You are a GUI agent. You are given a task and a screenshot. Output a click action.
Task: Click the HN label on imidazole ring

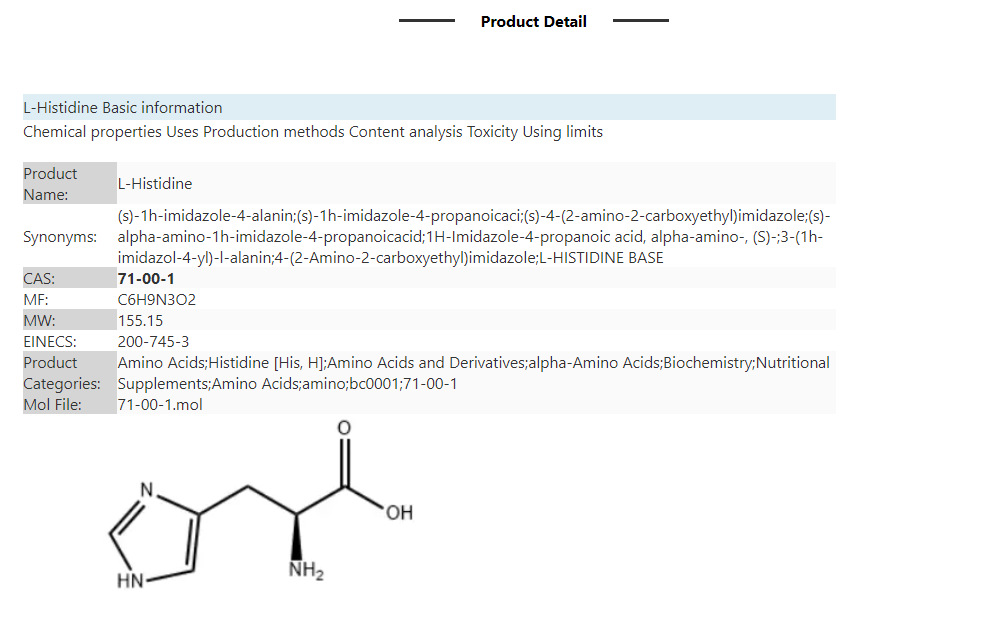[130, 581]
